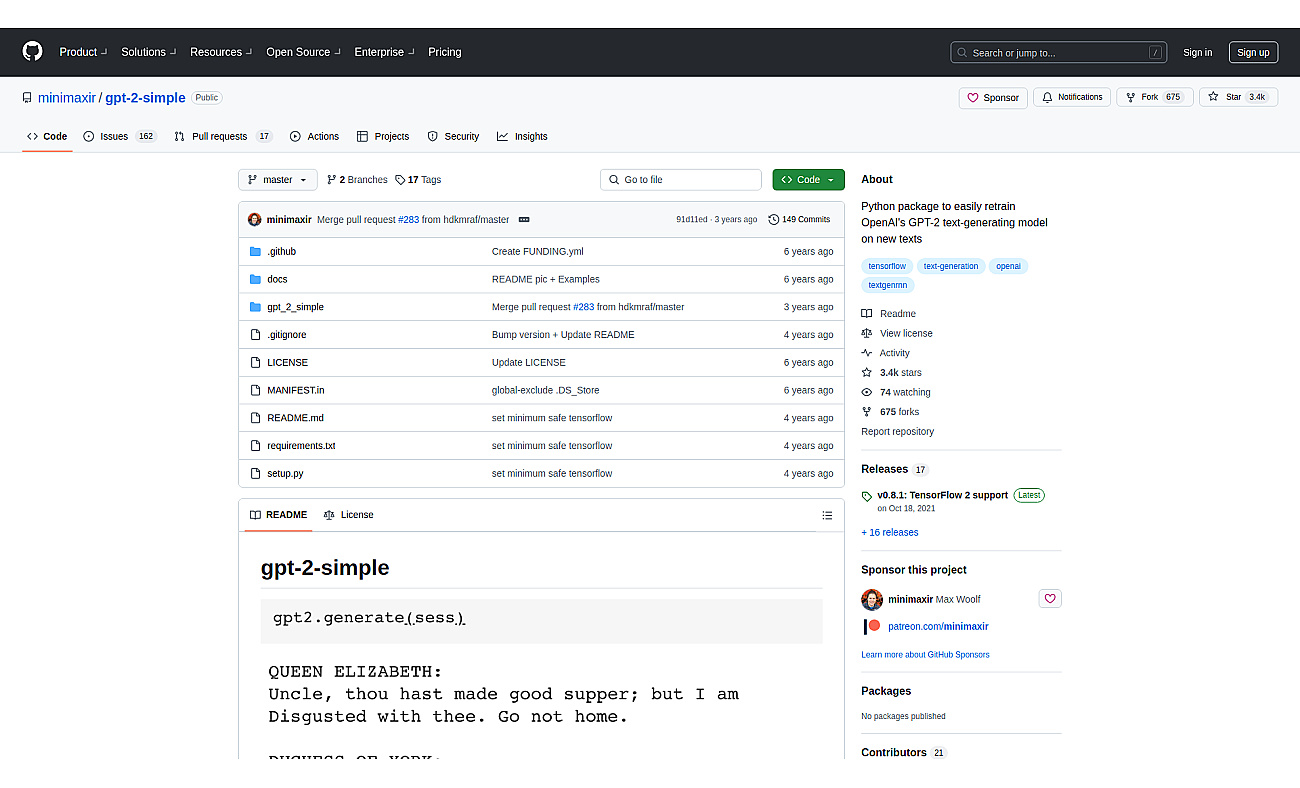The height and width of the screenshot is (788, 1300).
Task: Focus the Search or jump to field
Action: pos(1058,53)
